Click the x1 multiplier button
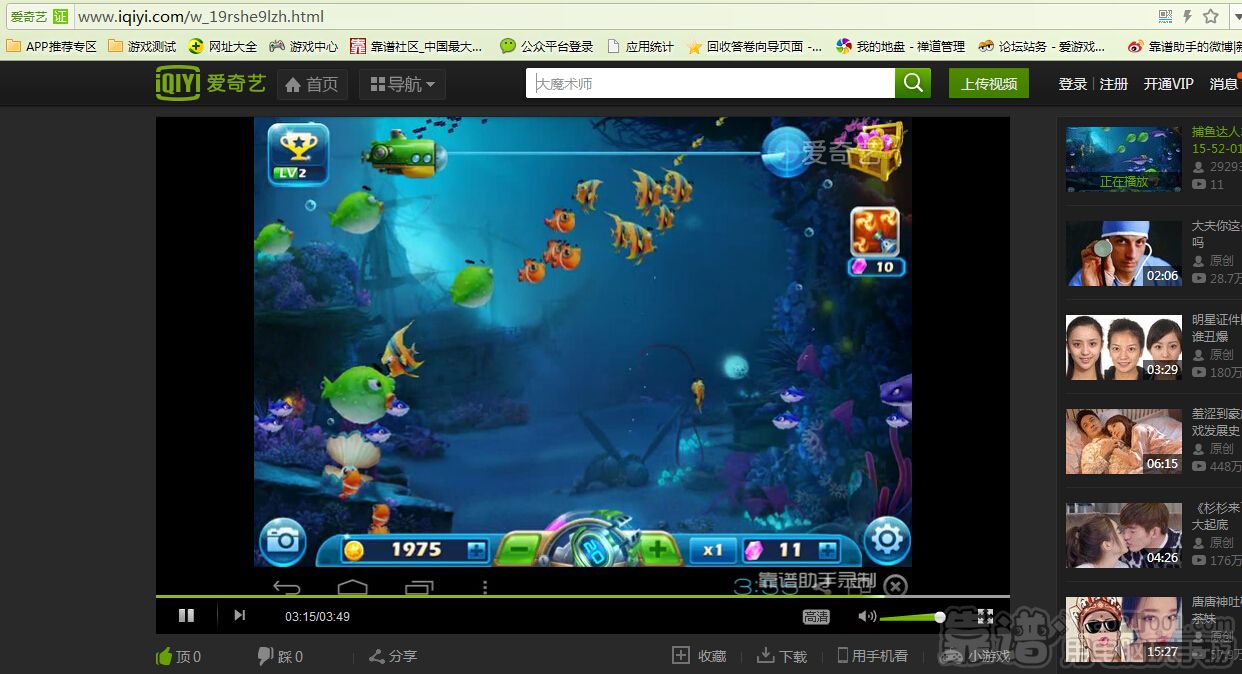Image resolution: width=1242 pixels, height=674 pixels. 712,549
